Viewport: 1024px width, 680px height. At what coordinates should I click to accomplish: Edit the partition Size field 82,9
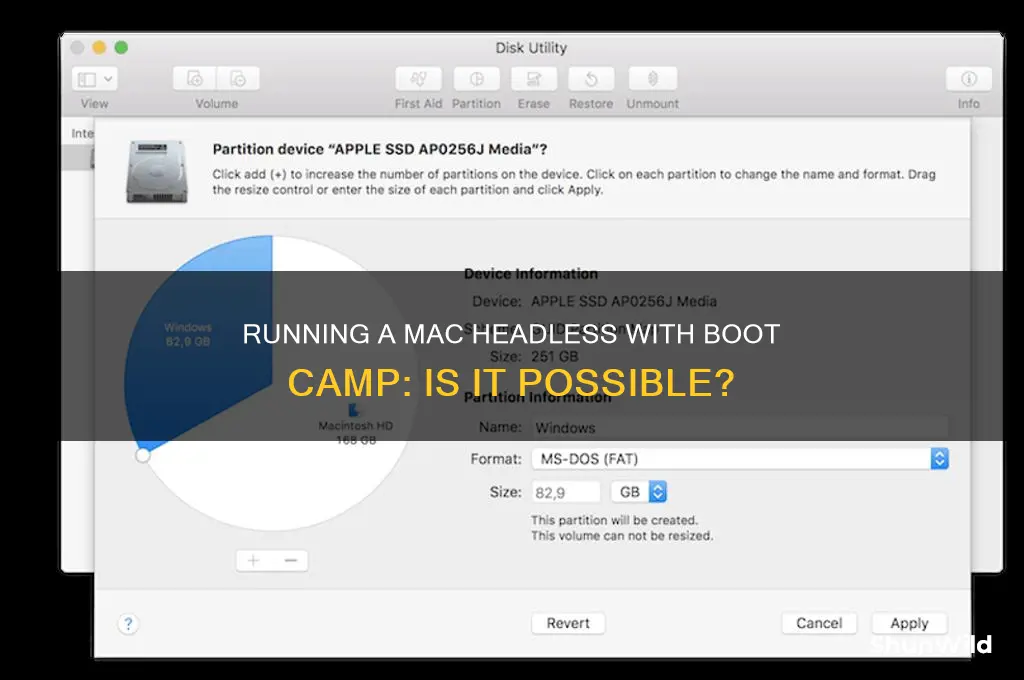565,492
